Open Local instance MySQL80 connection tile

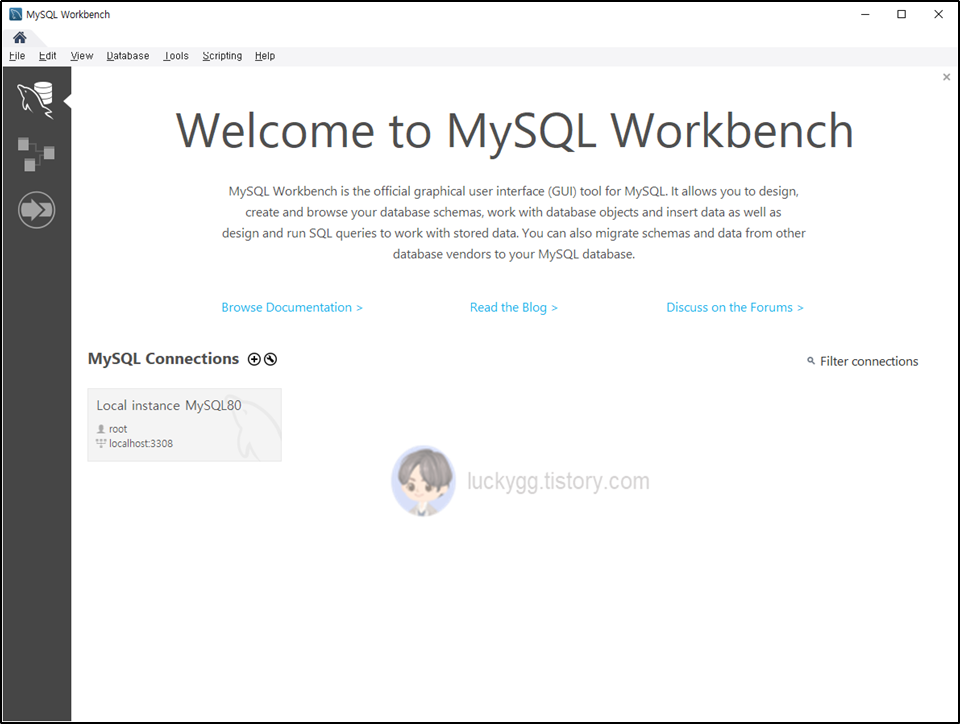click(184, 425)
